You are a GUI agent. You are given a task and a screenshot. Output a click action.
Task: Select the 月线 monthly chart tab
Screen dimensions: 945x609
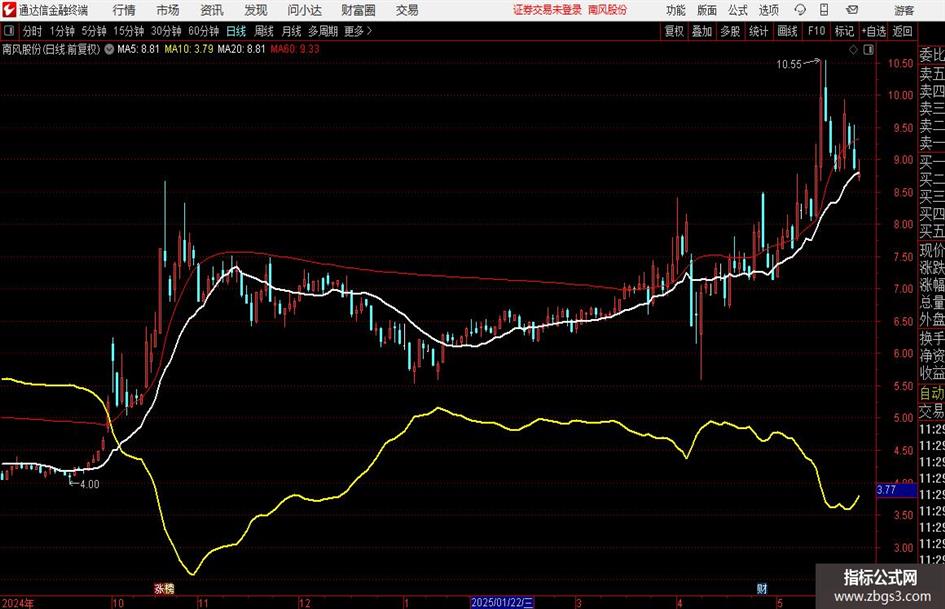tap(292, 31)
